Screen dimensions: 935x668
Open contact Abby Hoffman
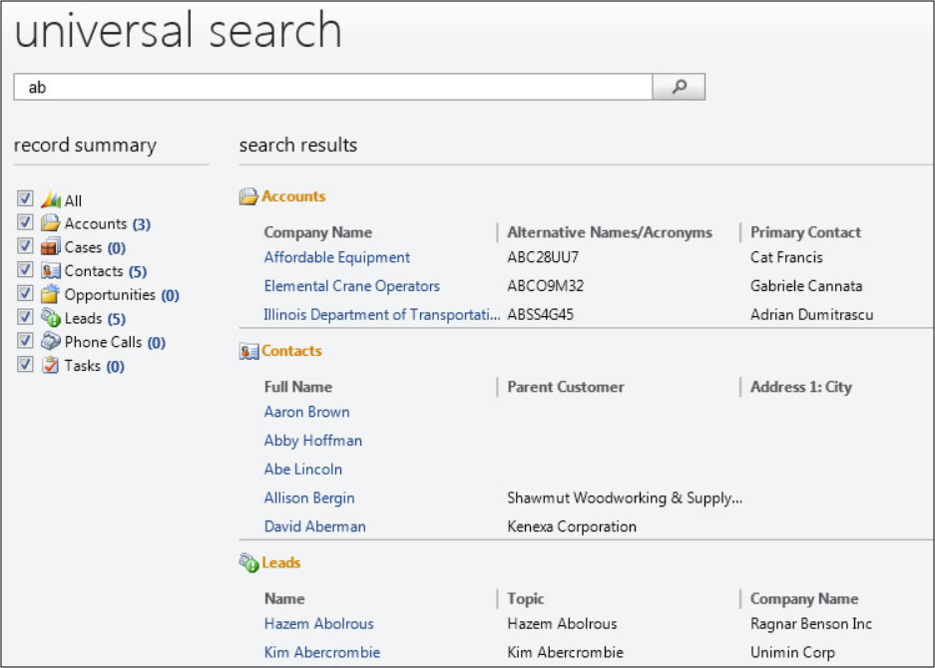[313, 441]
